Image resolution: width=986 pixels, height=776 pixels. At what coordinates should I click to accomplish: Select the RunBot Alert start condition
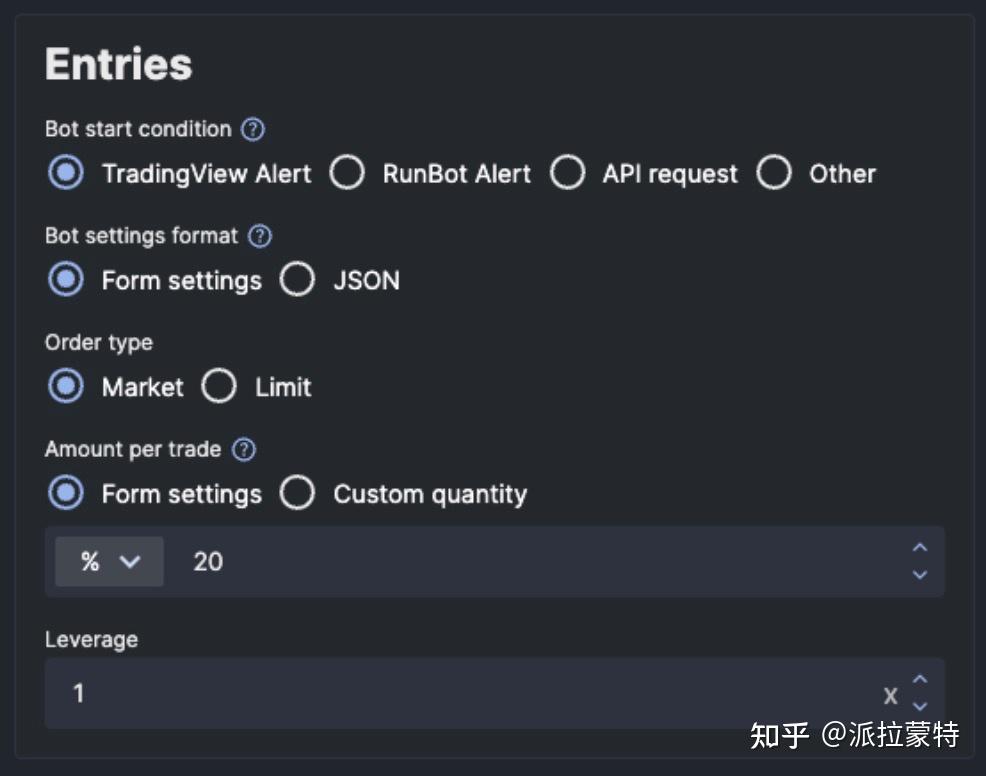[x=347, y=172]
